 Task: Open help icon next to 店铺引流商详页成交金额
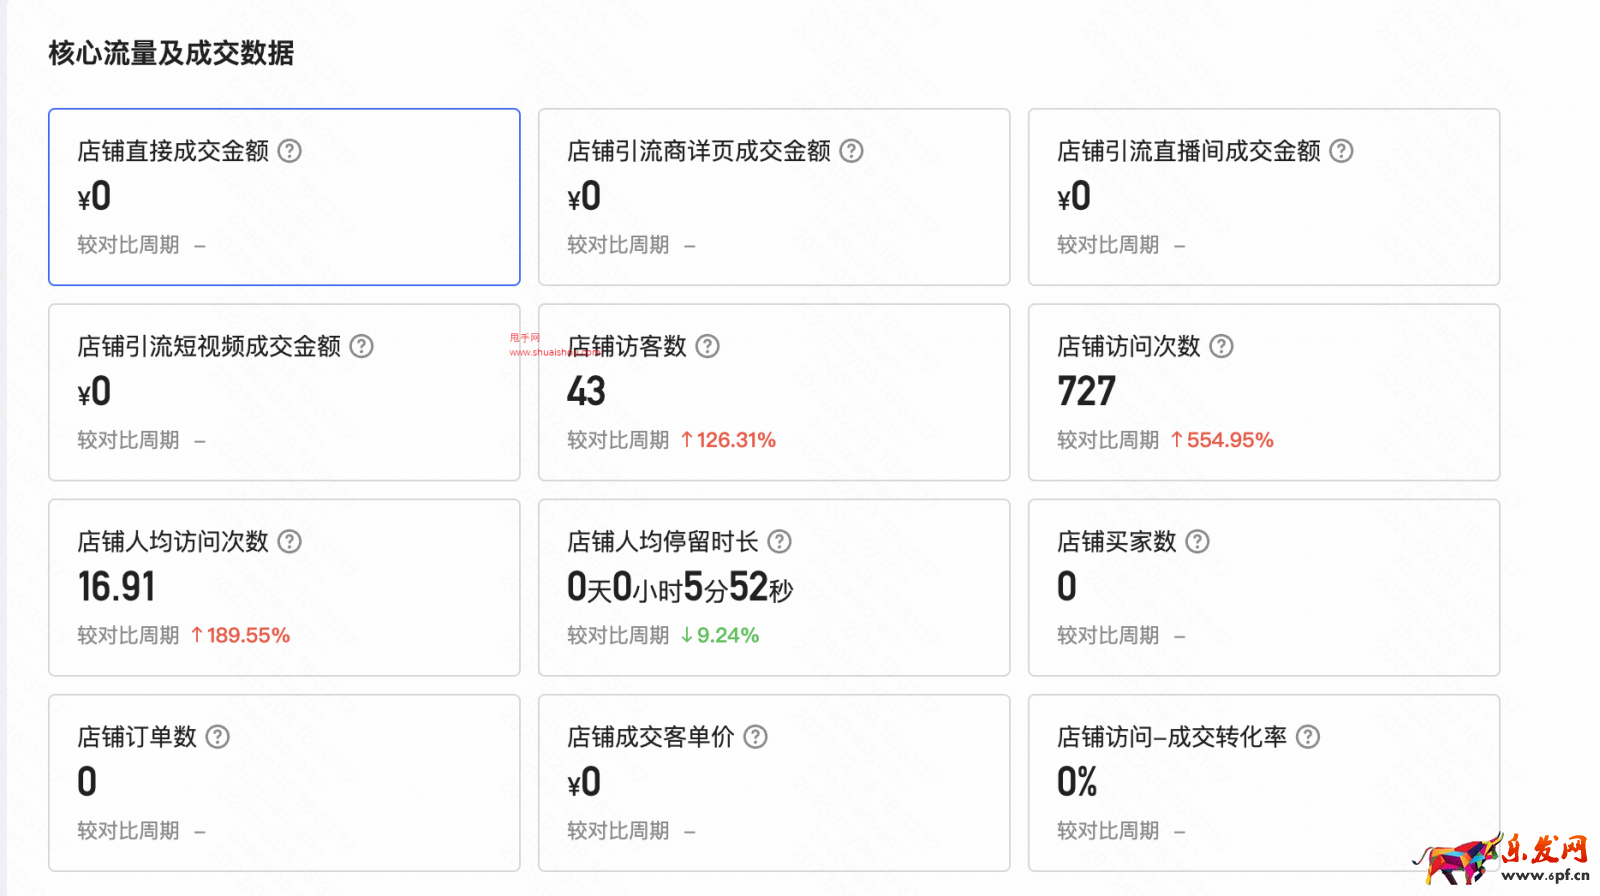[x=851, y=151]
